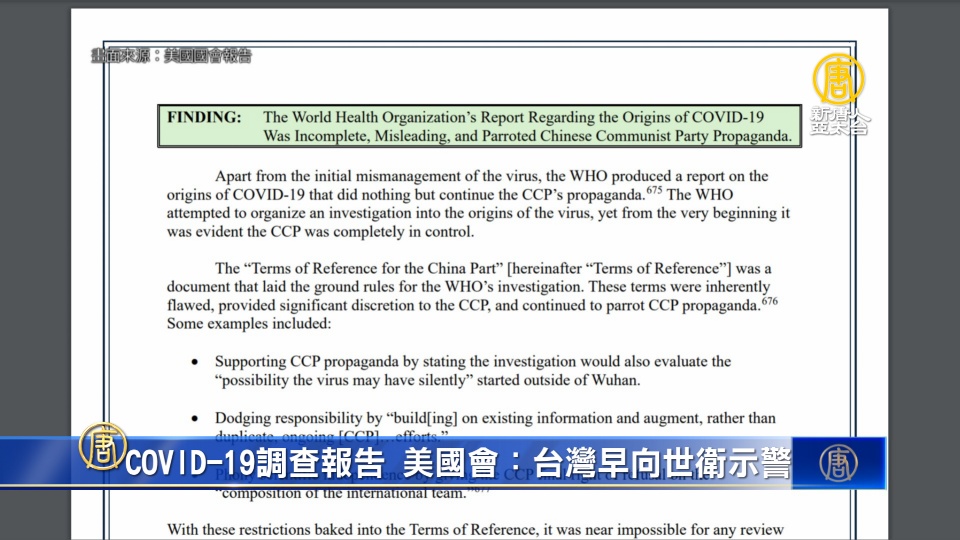Click the bullet before "Dodging responsibility"

(194, 418)
